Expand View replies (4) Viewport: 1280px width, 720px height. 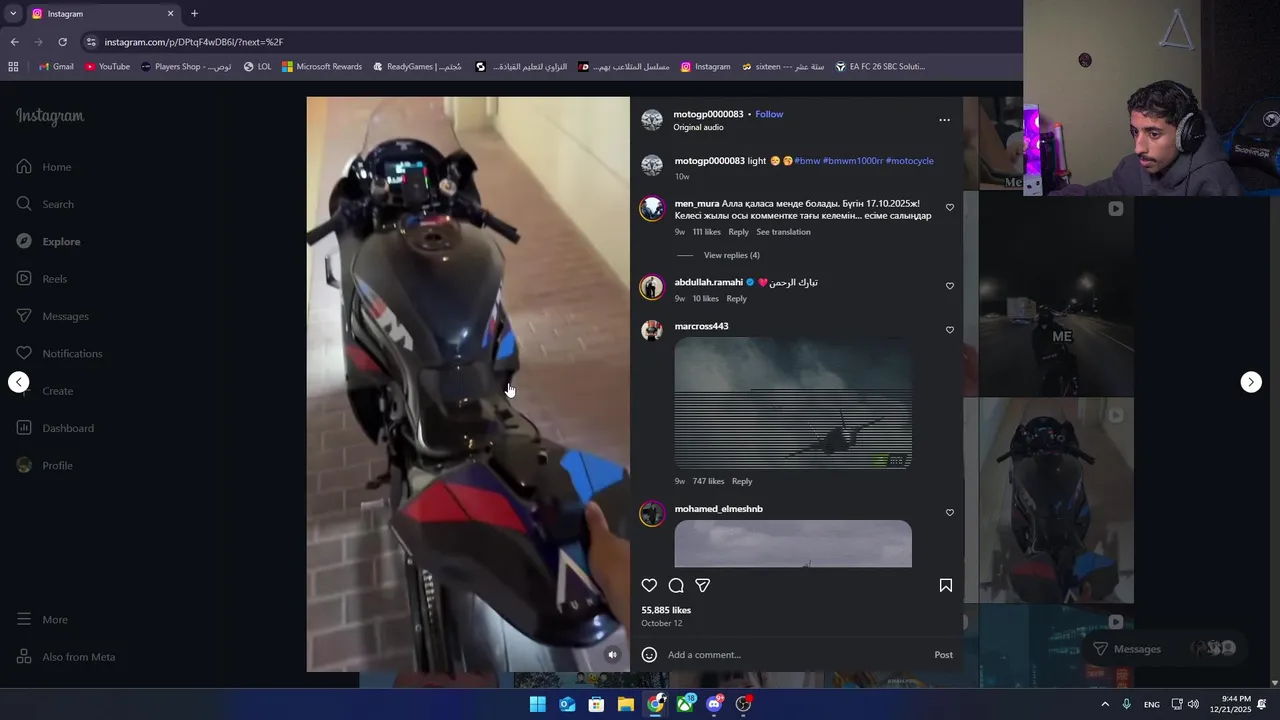tap(732, 256)
